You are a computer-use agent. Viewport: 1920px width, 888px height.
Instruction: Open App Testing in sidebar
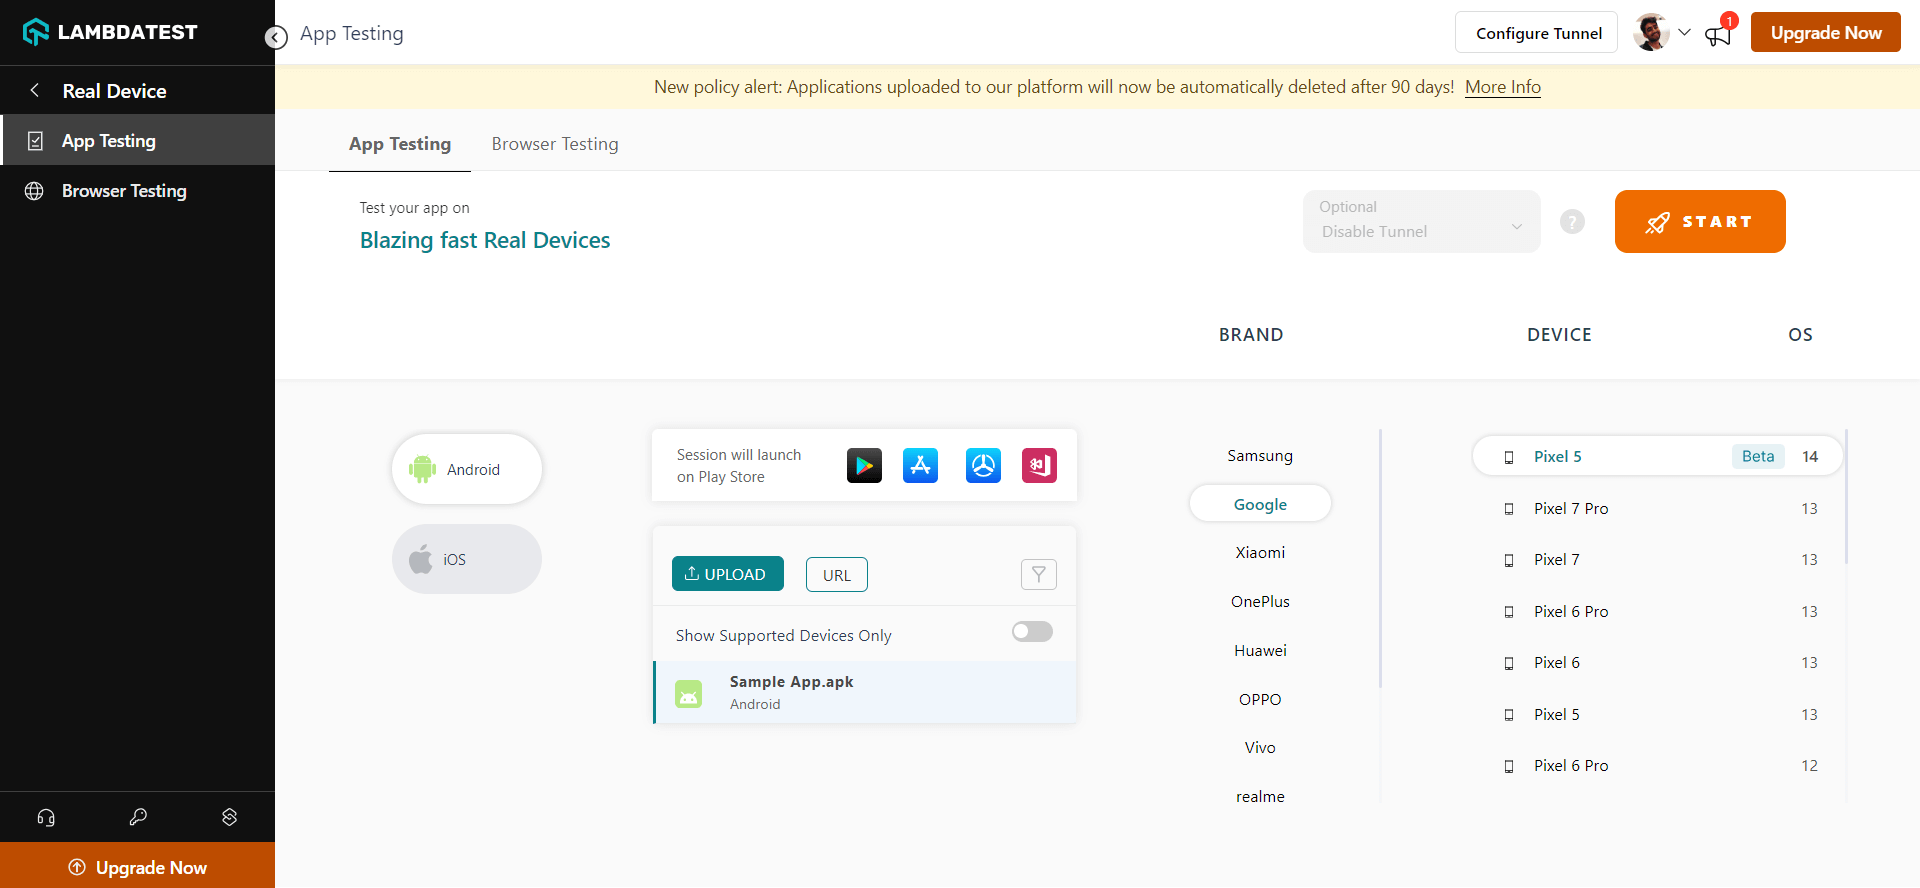point(138,140)
